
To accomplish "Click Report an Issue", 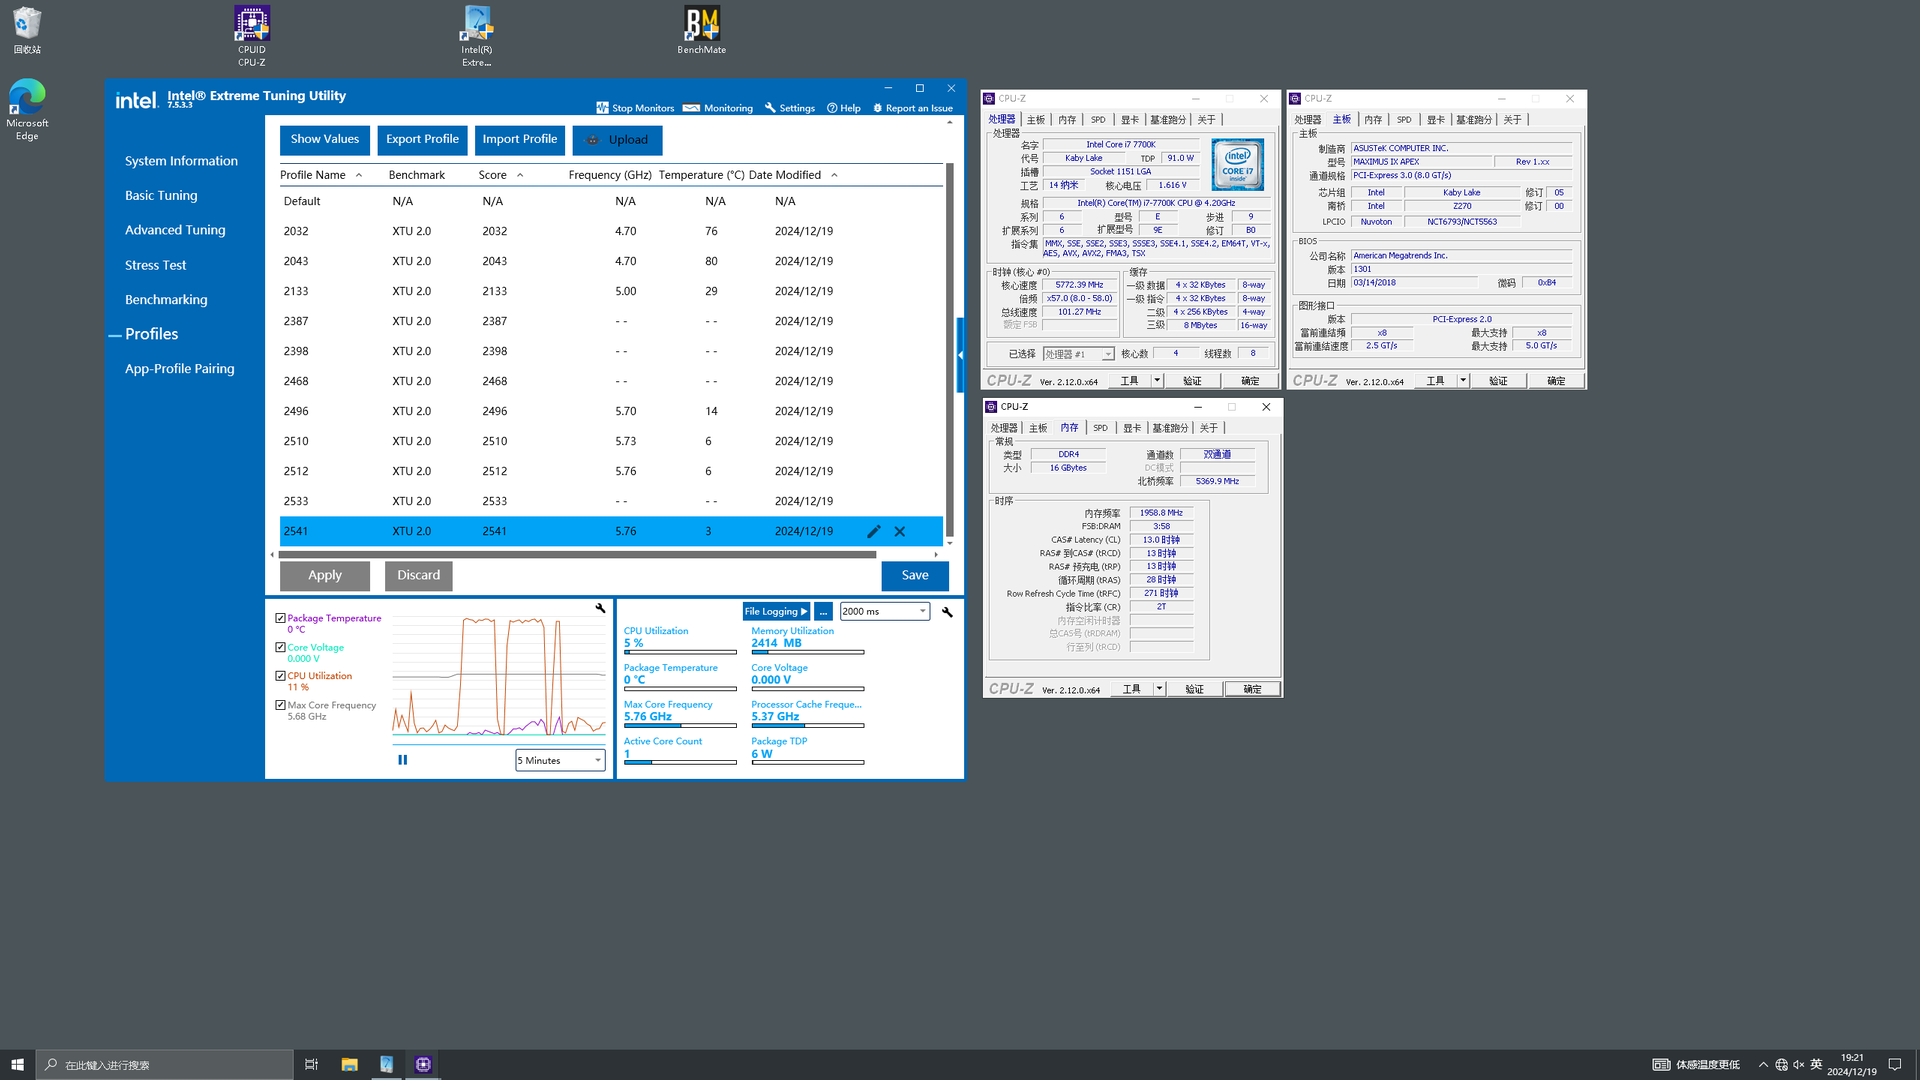I will pos(913,108).
